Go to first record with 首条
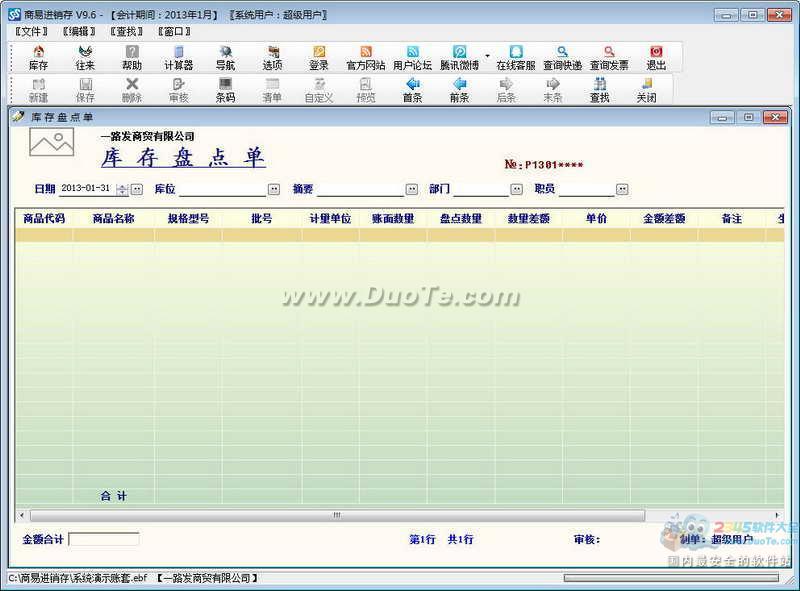 [x=412, y=90]
